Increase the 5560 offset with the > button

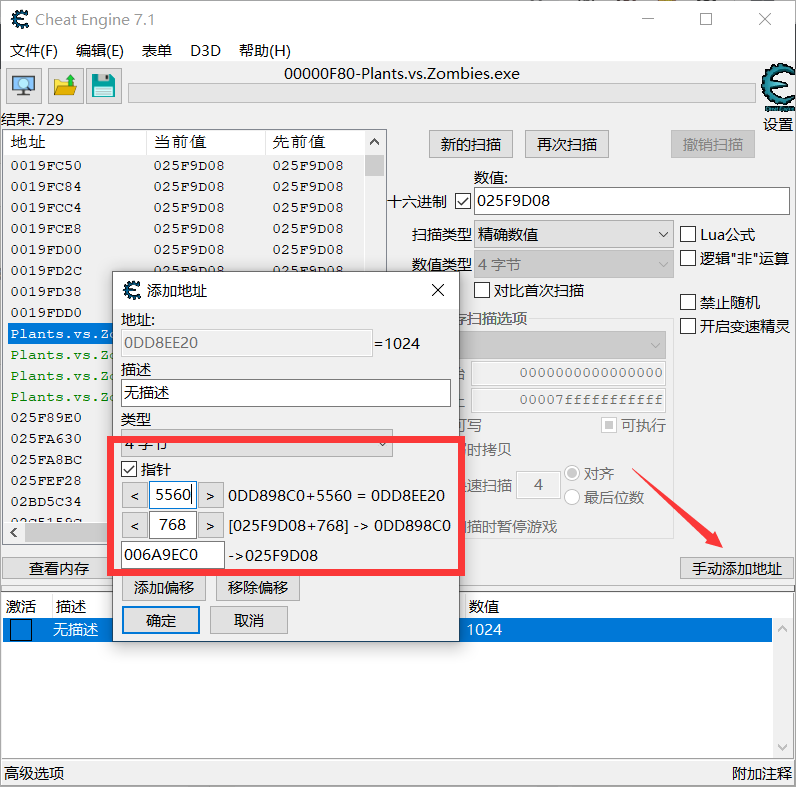210,495
